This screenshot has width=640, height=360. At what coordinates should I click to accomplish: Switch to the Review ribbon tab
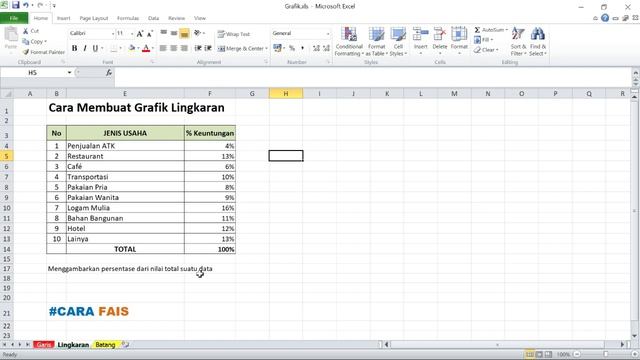click(x=176, y=18)
